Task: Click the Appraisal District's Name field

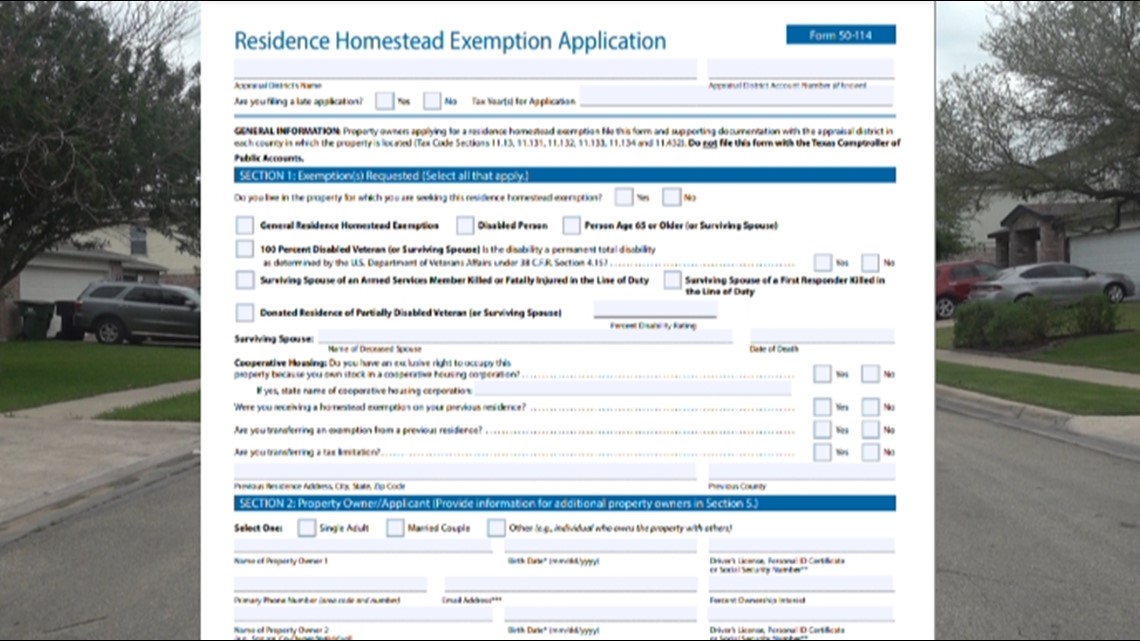Action: 465,69
